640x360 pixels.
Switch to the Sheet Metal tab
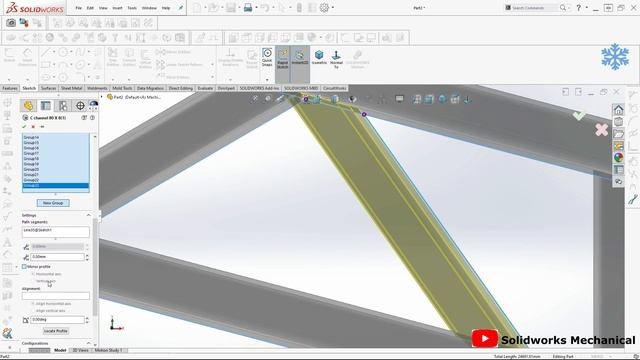(x=71, y=88)
